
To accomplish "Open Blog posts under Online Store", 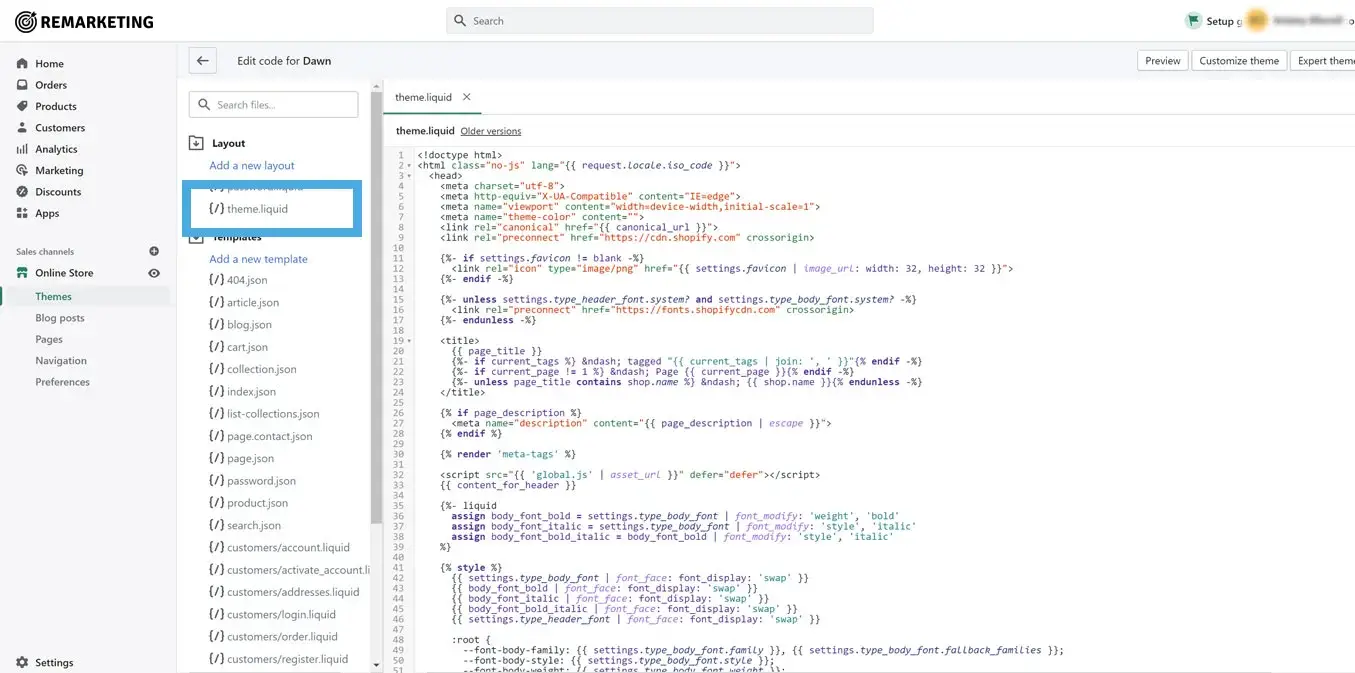I will pyautogui.click(x=60, y=318).
